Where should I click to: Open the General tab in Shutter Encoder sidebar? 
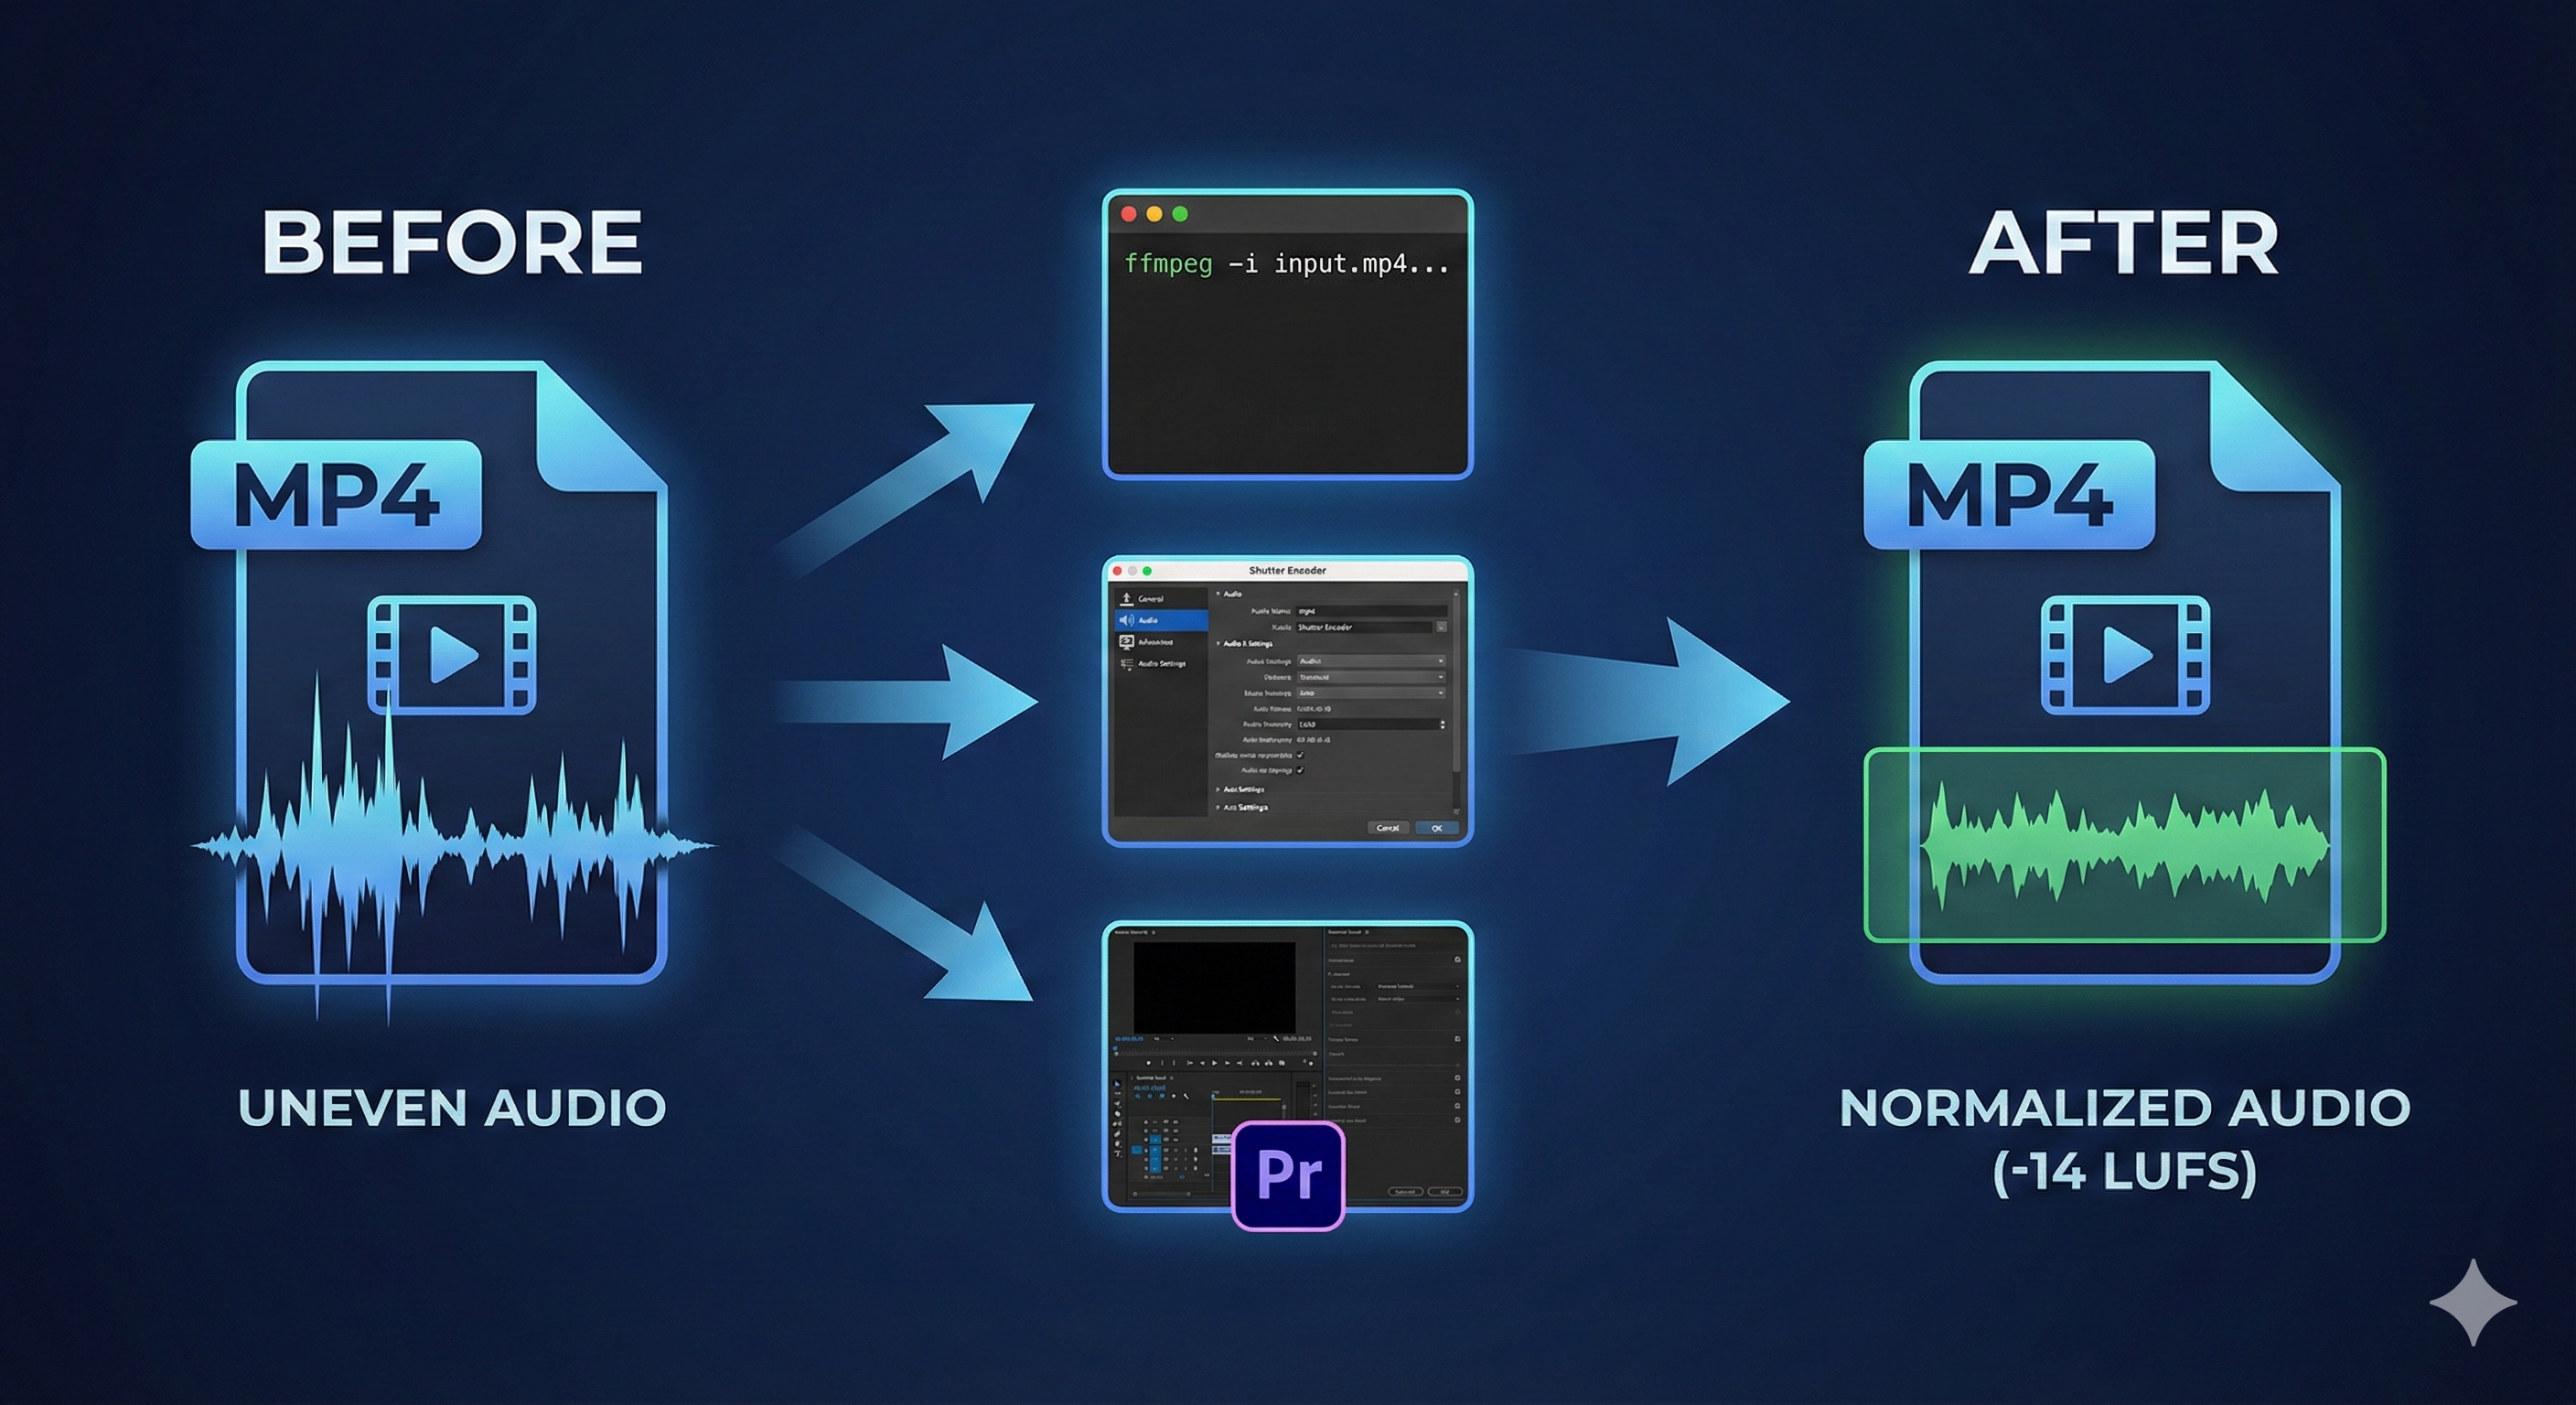pos(1152,599)
